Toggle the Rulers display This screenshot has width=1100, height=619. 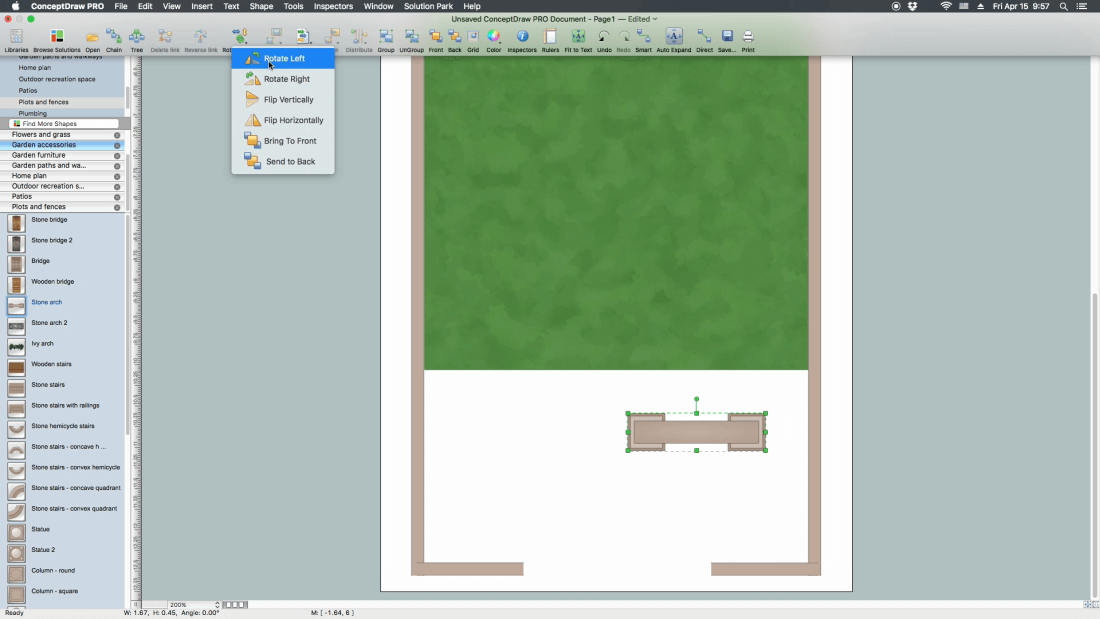(550, 38)
